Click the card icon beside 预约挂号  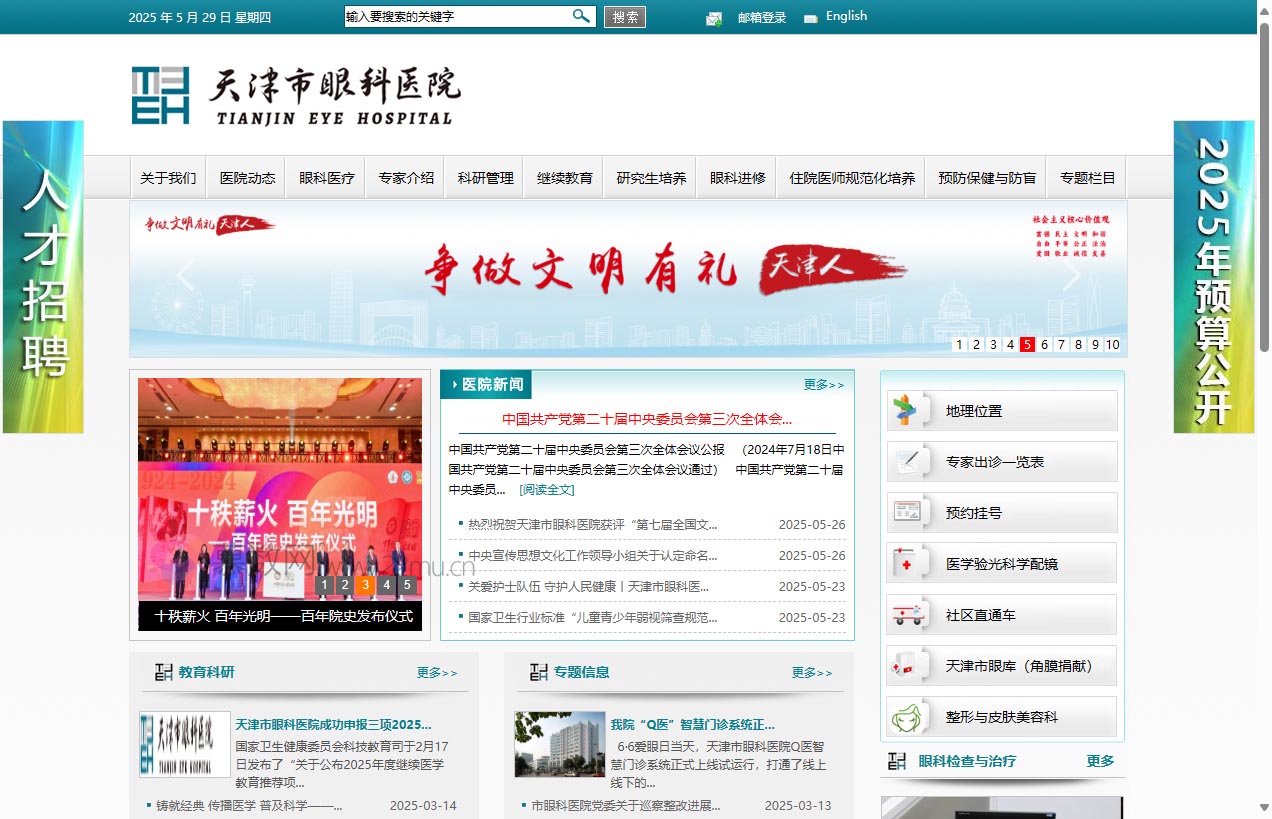coord(908,512)
